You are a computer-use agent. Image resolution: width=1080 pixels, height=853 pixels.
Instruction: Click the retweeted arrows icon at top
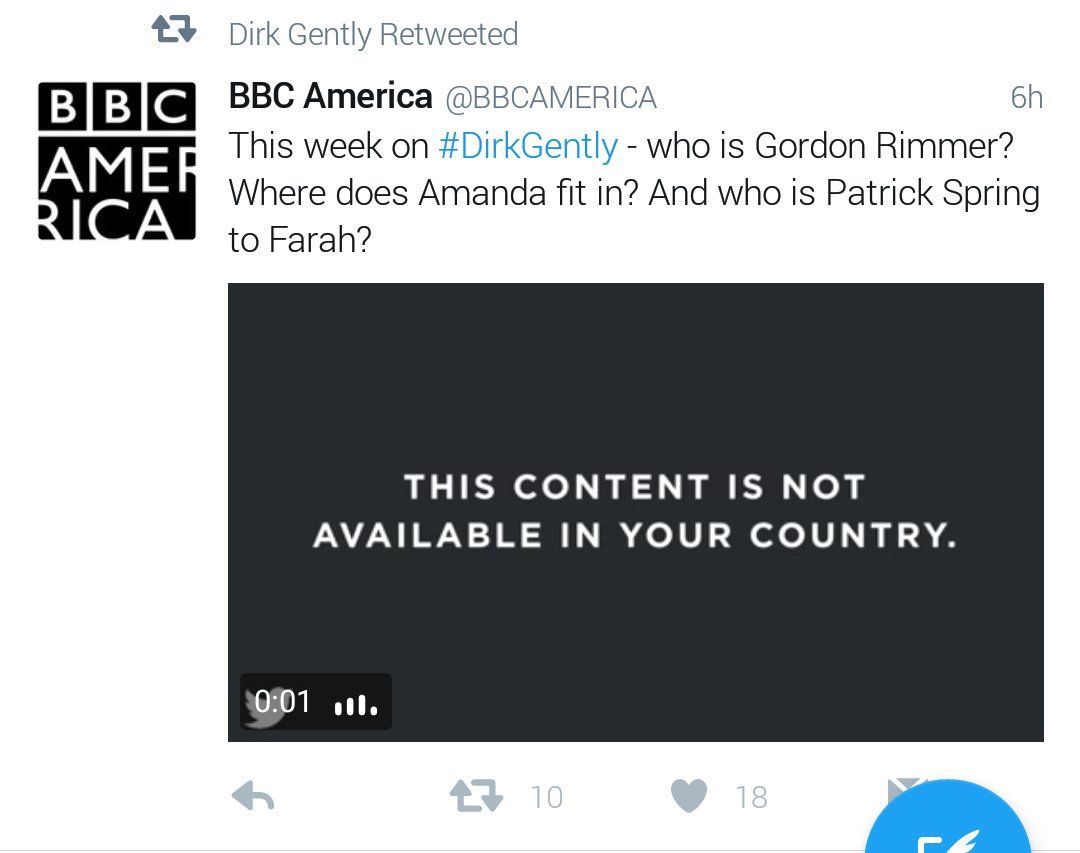pyautogui.click(x=174, y=30)
